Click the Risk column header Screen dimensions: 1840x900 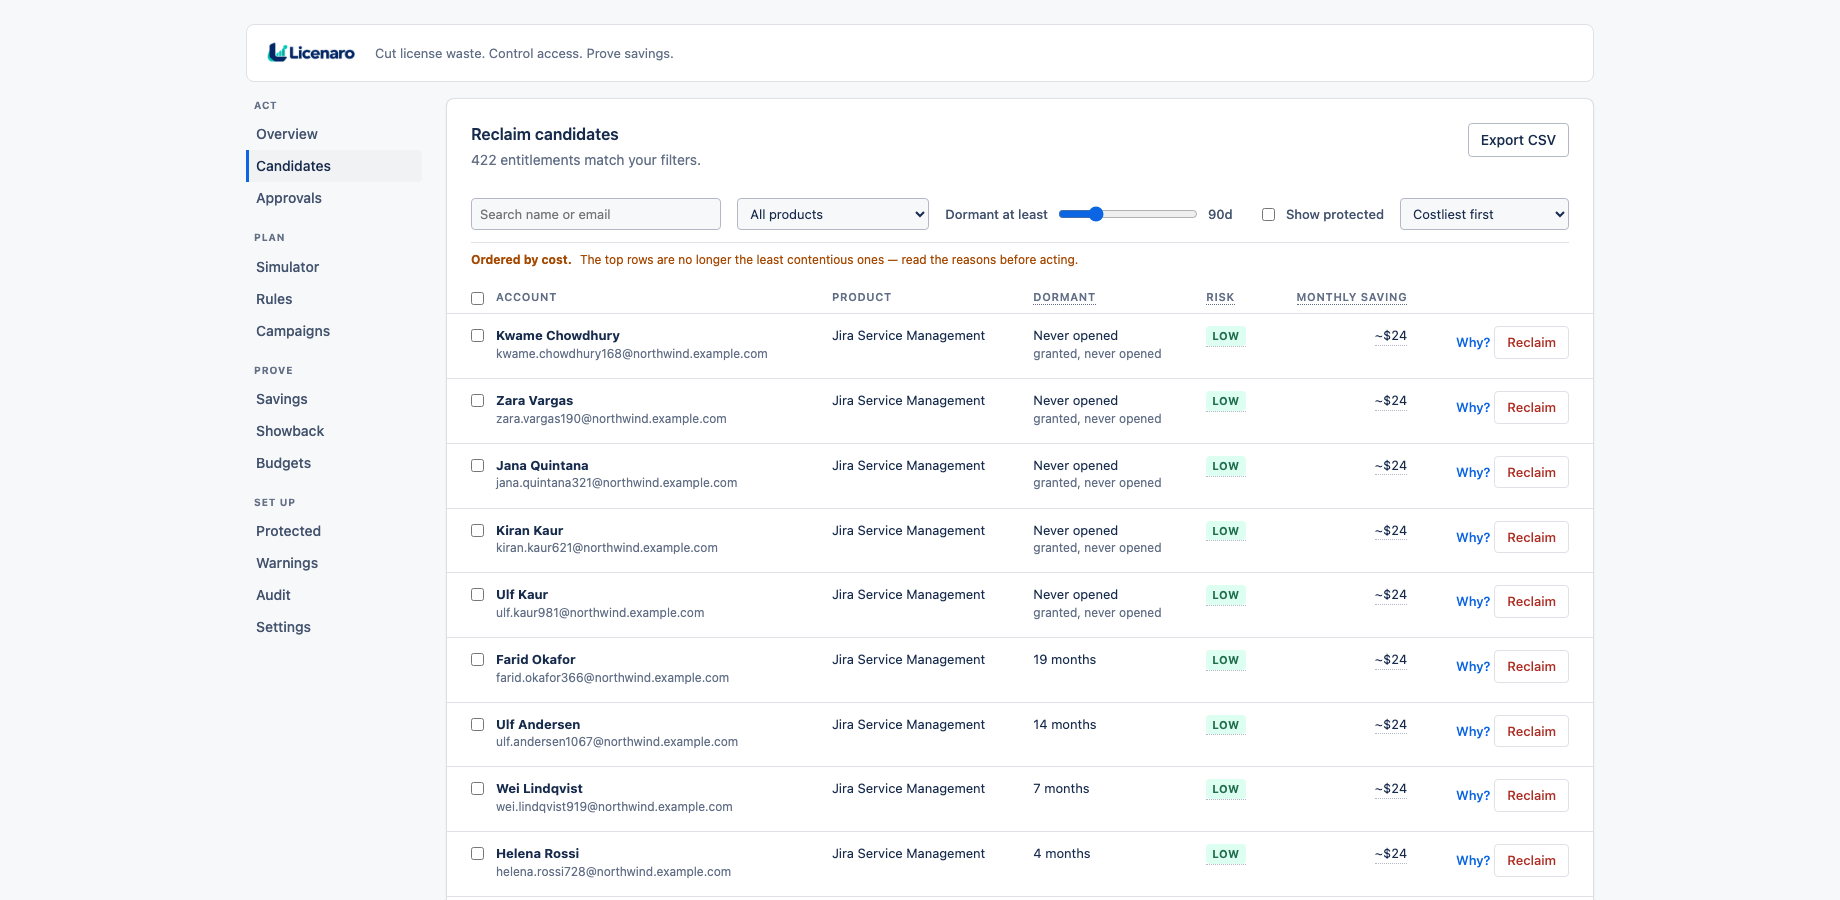1220,297
